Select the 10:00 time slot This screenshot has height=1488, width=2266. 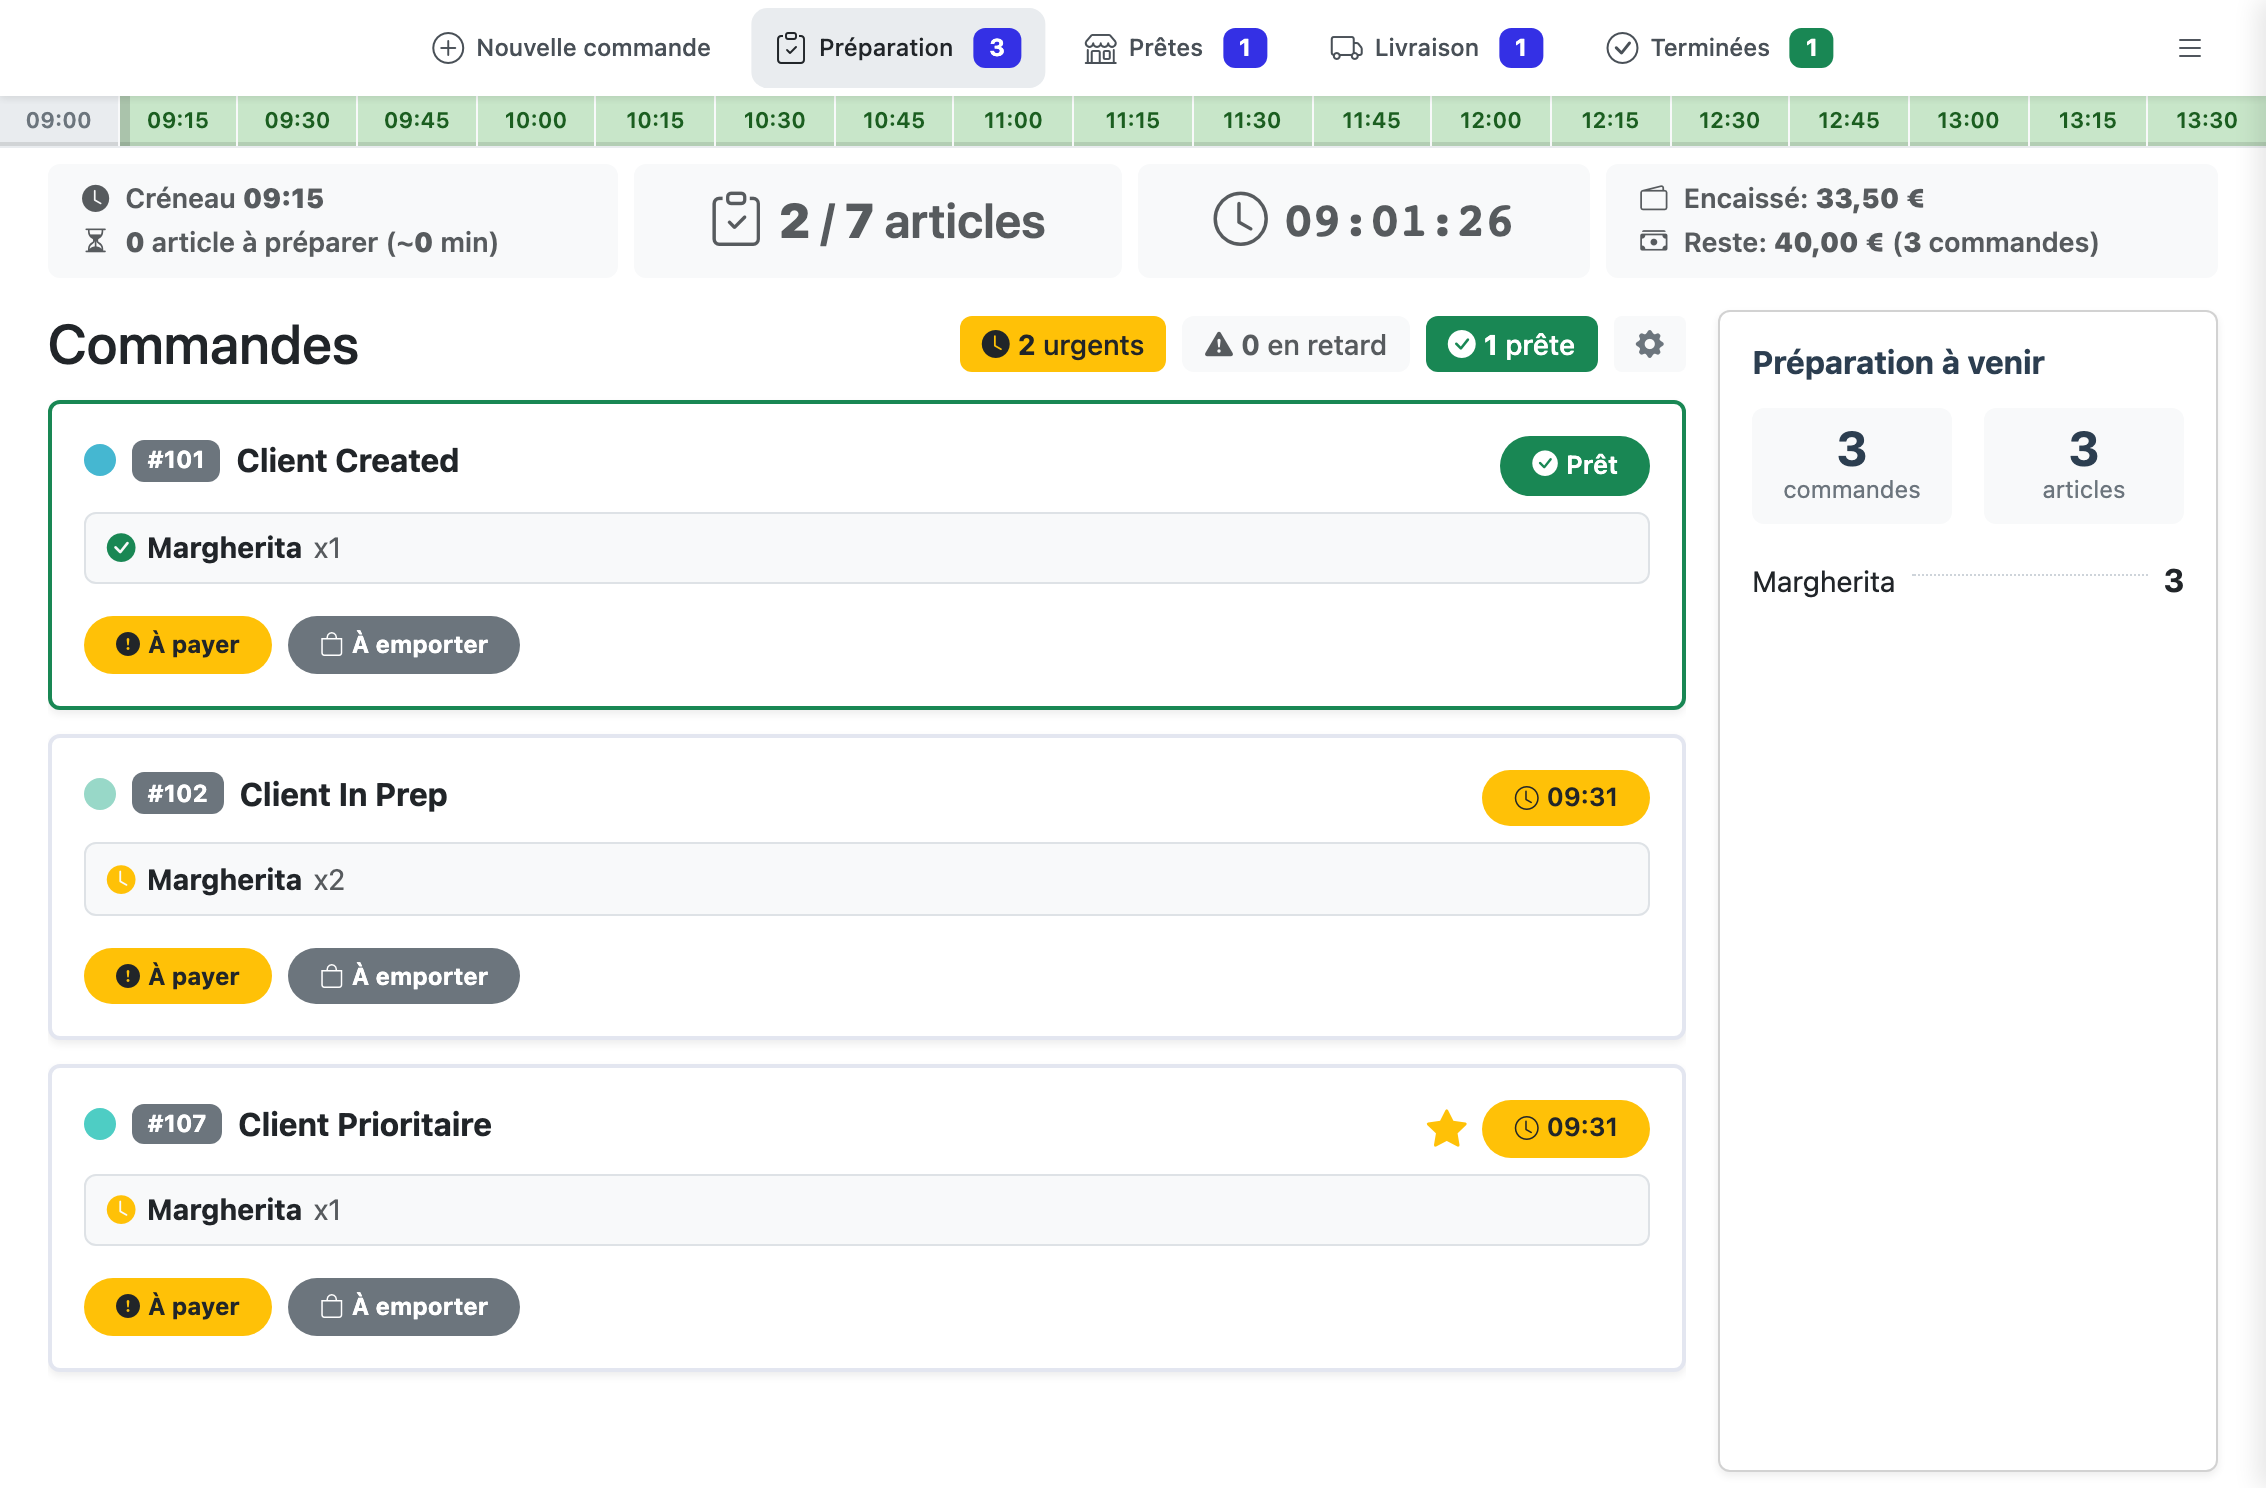535,120
